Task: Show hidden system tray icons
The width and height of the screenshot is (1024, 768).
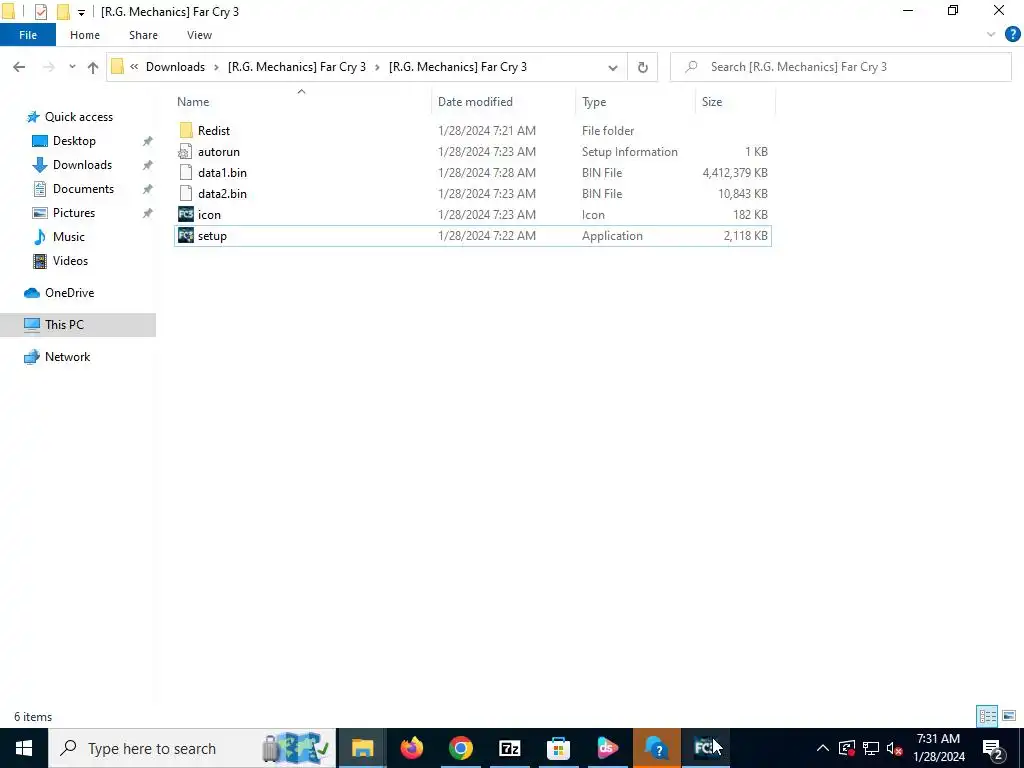Action: tap(823, 748)
